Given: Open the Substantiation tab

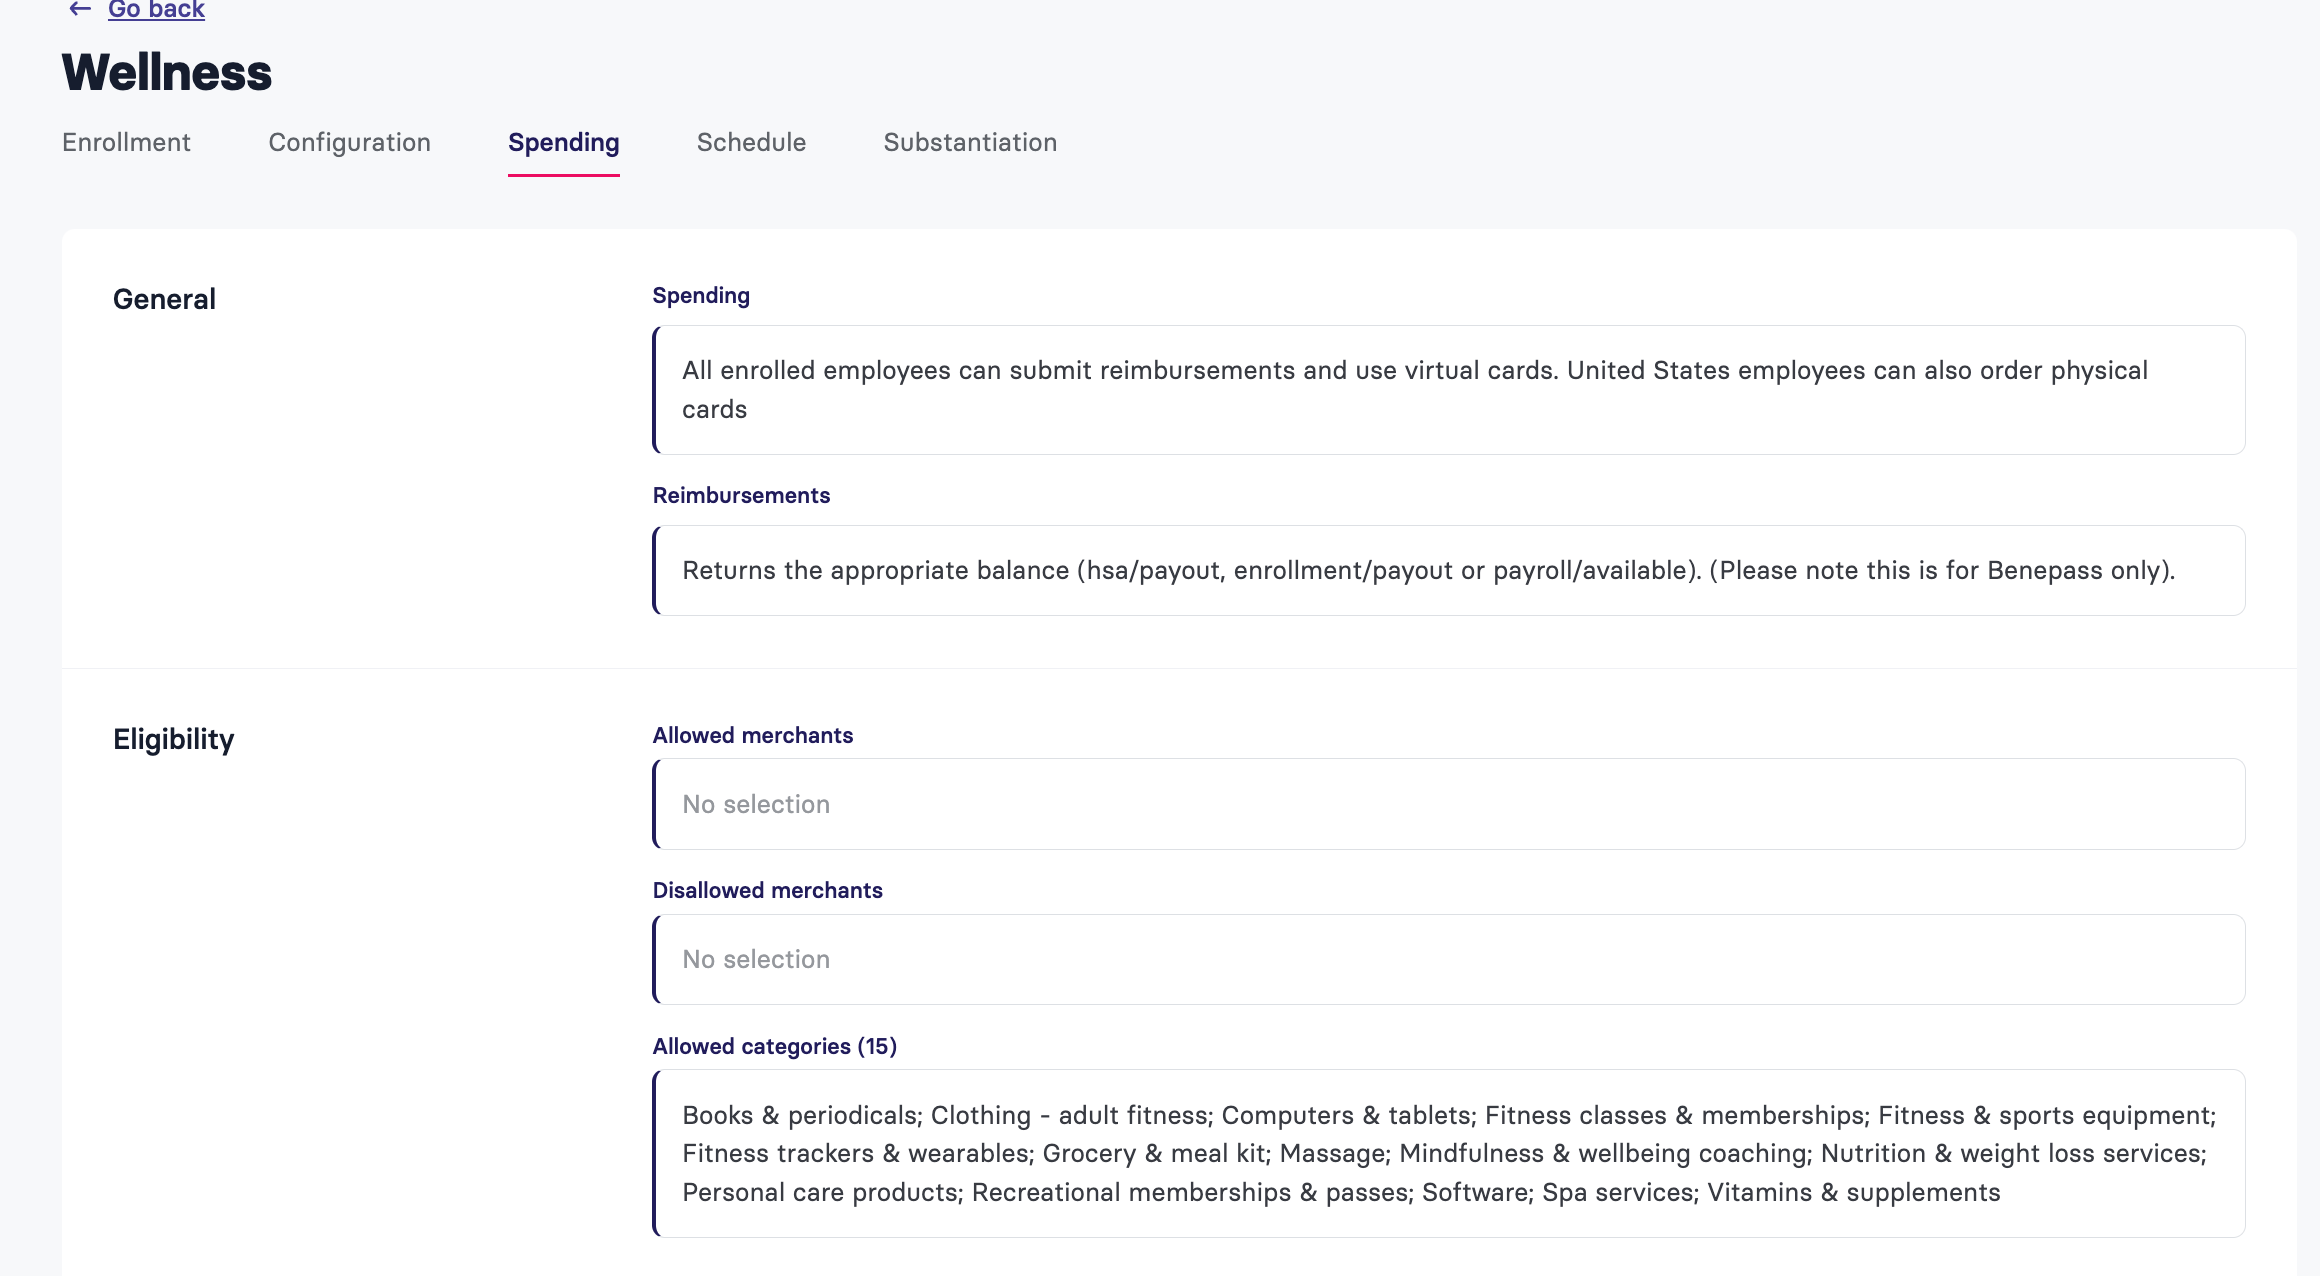Looking at the screenshot, I should pyautogui.click(x=970, y=142).
